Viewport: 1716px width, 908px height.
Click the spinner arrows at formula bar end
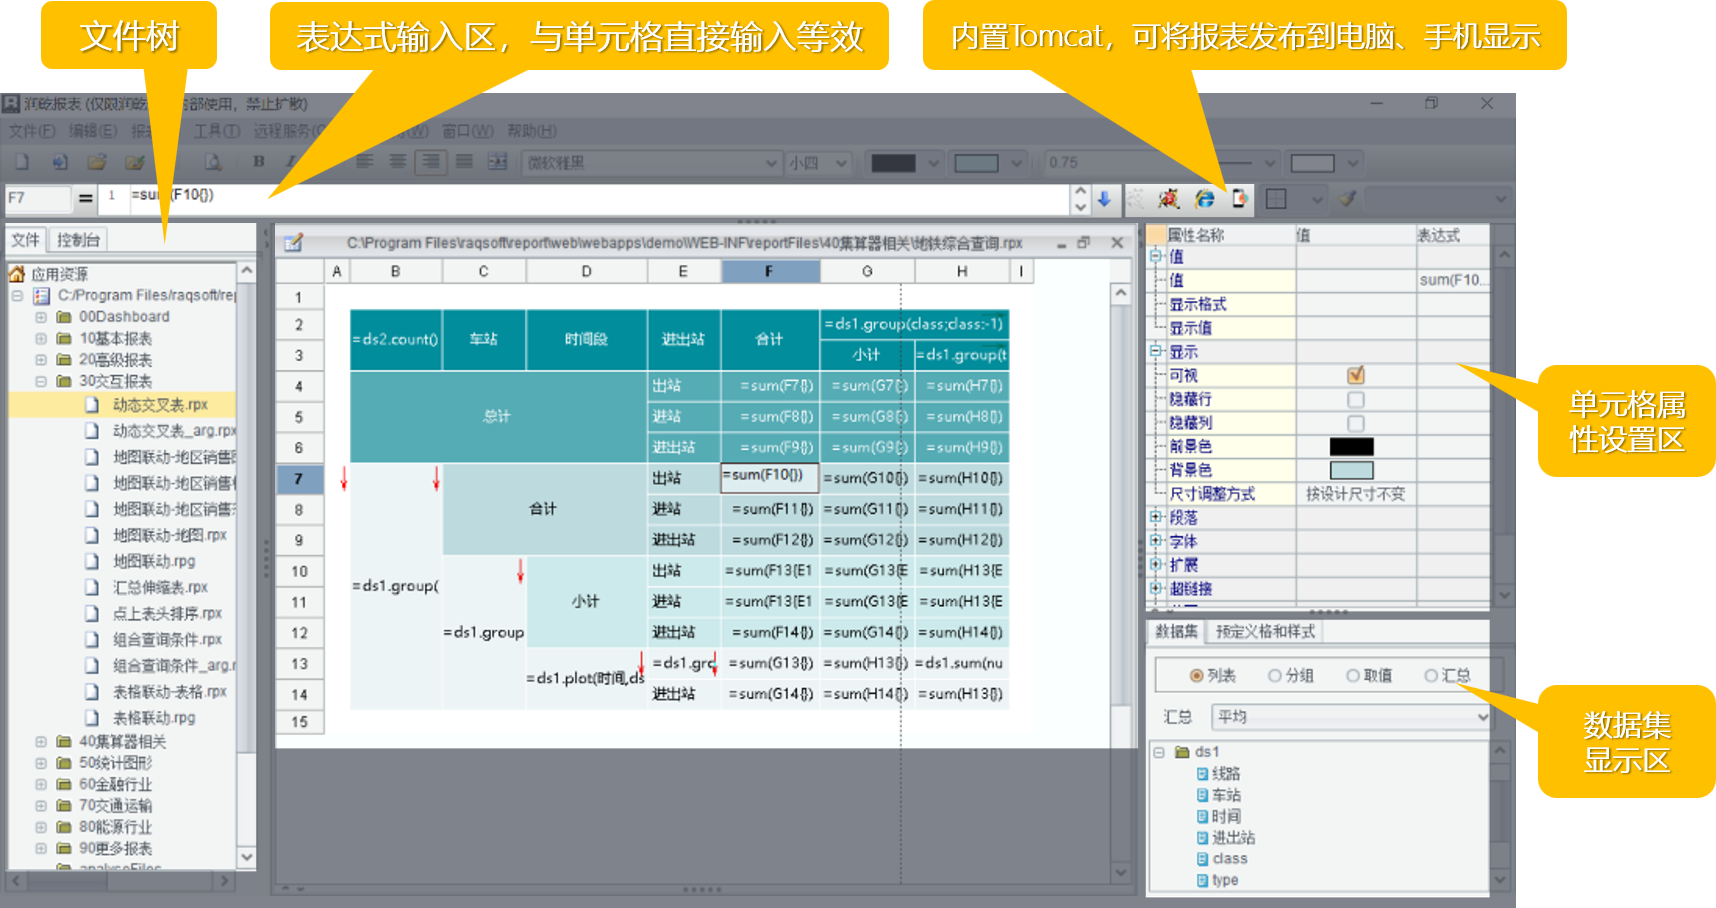1080,199
